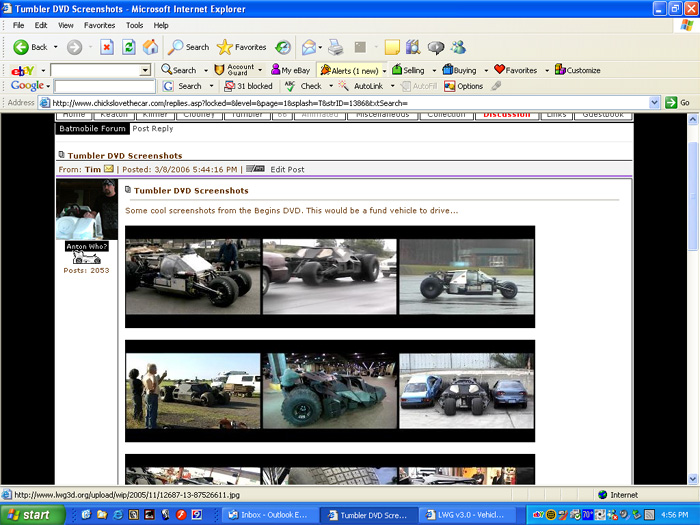Expand the address bar dropdown arrow
The height and width of the screenshot is (525, 700).
[654, 103]
